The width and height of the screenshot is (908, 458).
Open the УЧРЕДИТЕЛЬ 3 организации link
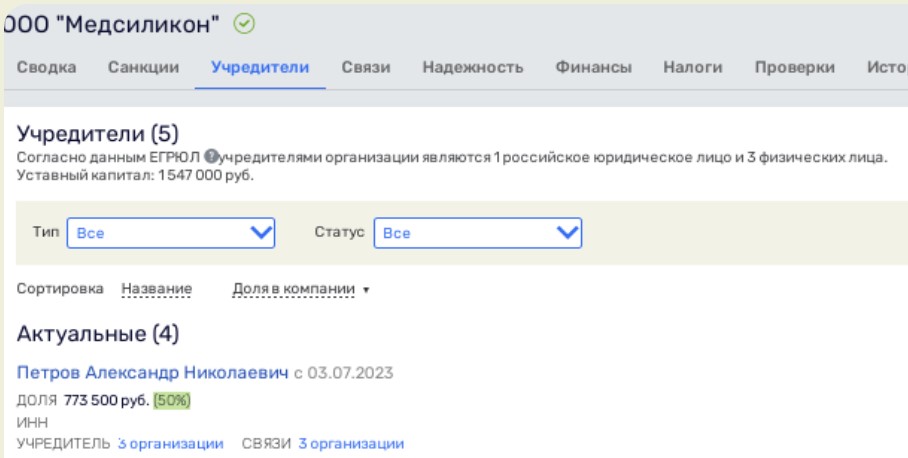pos(170,443)
